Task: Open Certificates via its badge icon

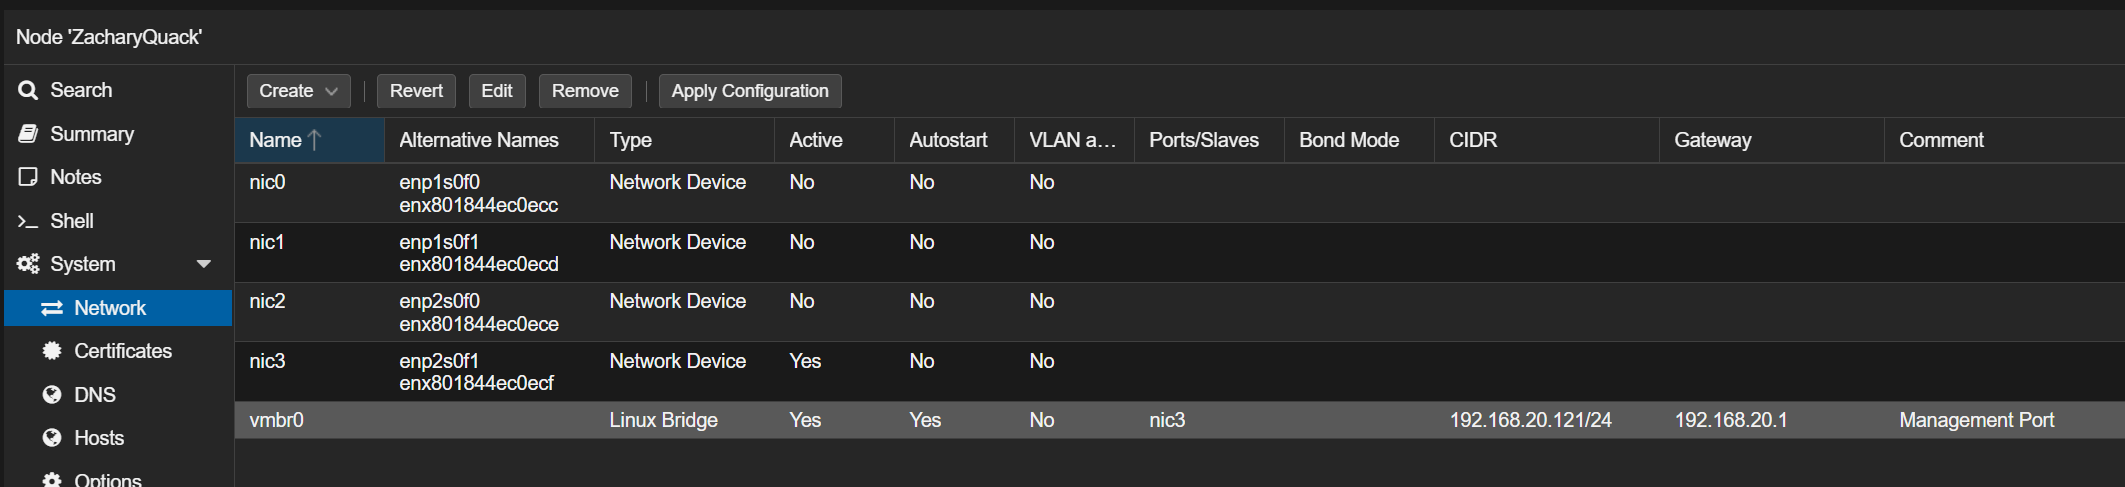Action: click(x=52, y=351)
